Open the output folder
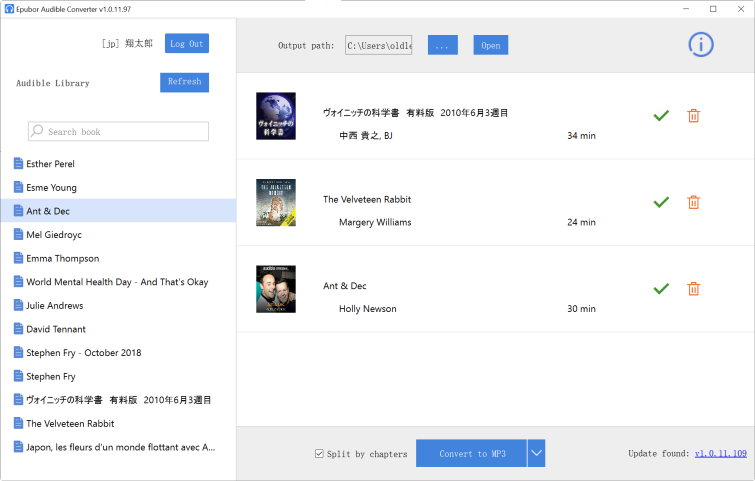755x481 pixels. (x=491, y=45)
